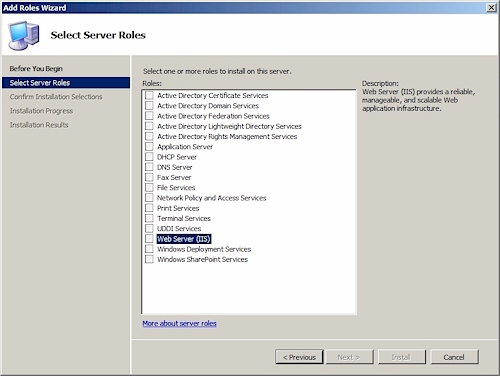This screenshot has width=500, height=376.
Task: Select Active Directory Certificate Services checkbox
Action: tap(149, 95)
